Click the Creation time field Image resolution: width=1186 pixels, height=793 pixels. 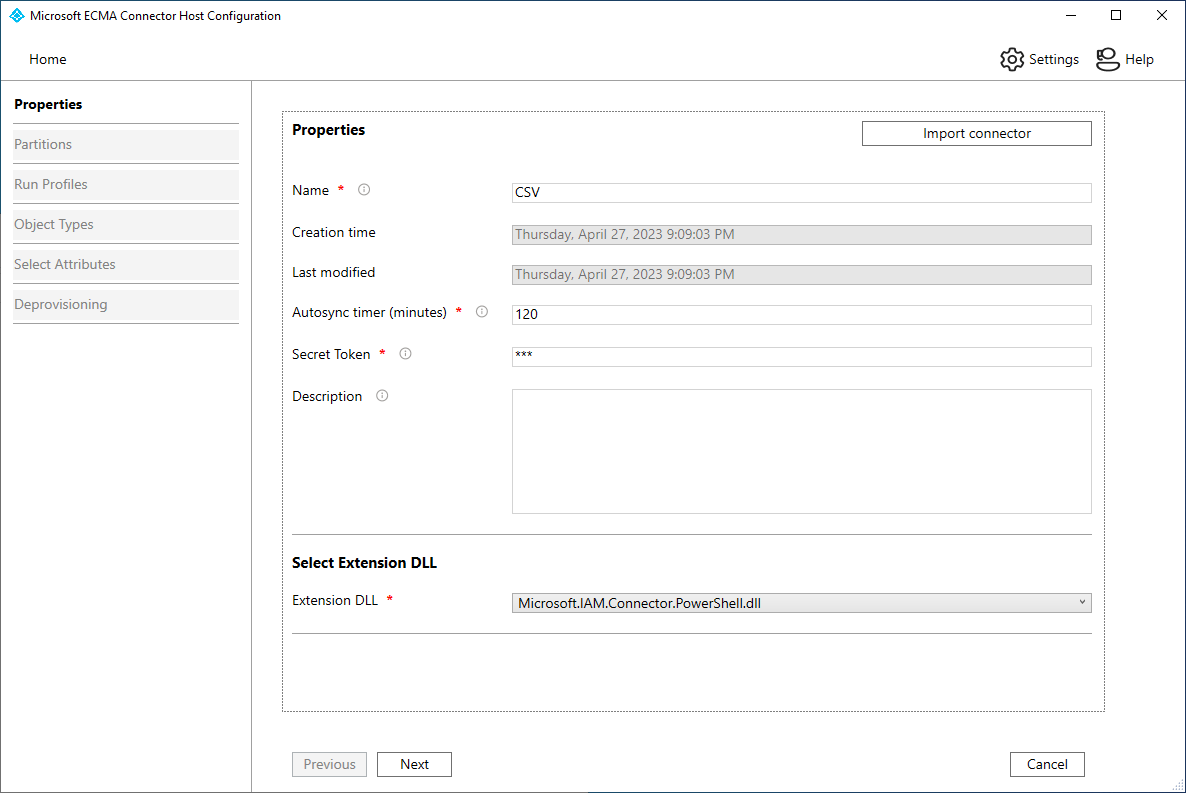point(802,235)
